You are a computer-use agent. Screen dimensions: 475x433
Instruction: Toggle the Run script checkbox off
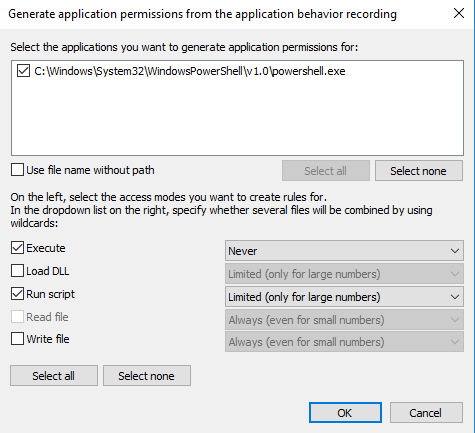17,294
